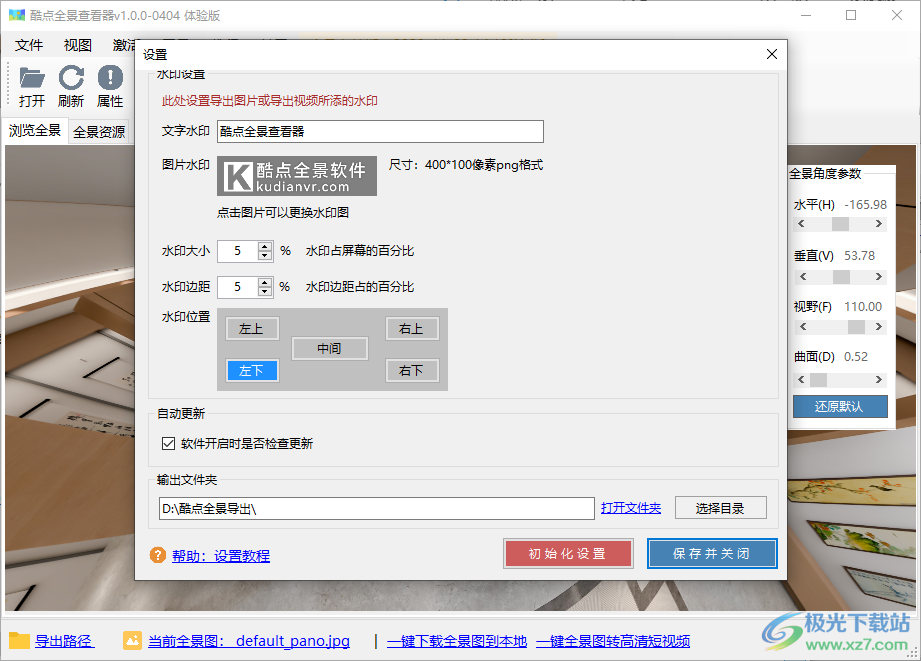This screenshot has width=921, height=661.
Task: Click the curvature value 0.52
Action: (x=856, y=357)
